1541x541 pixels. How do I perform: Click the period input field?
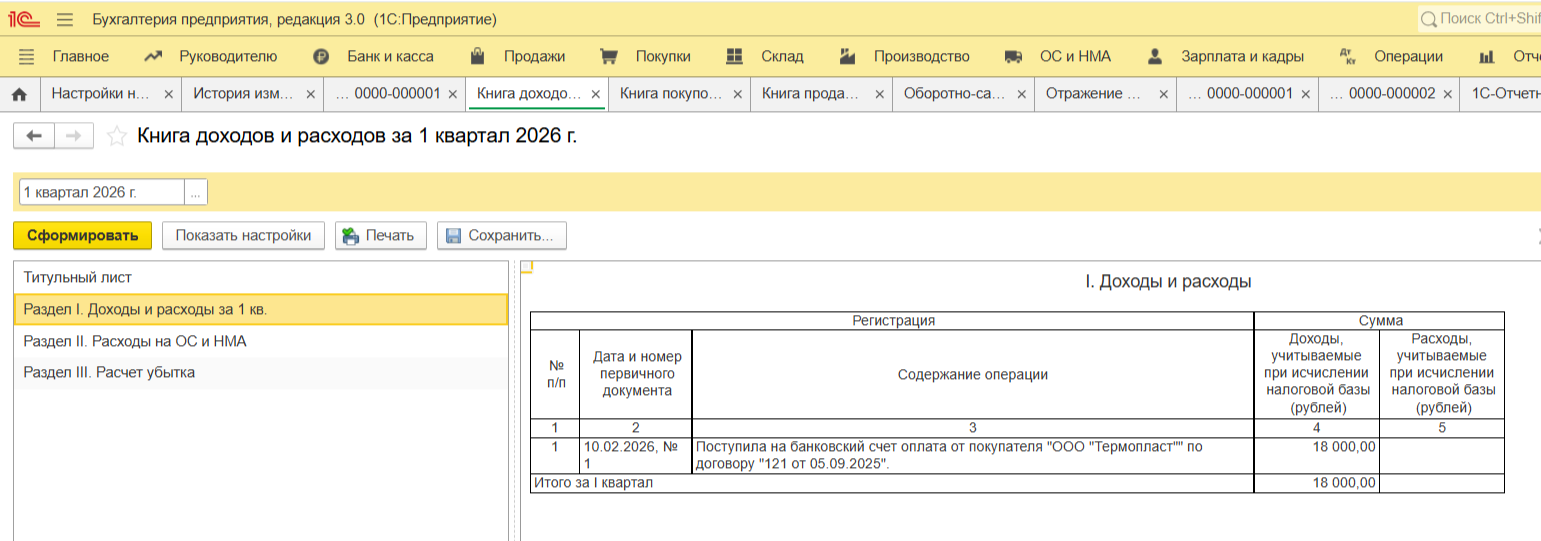pyautogui.click(x=100, y=192)
